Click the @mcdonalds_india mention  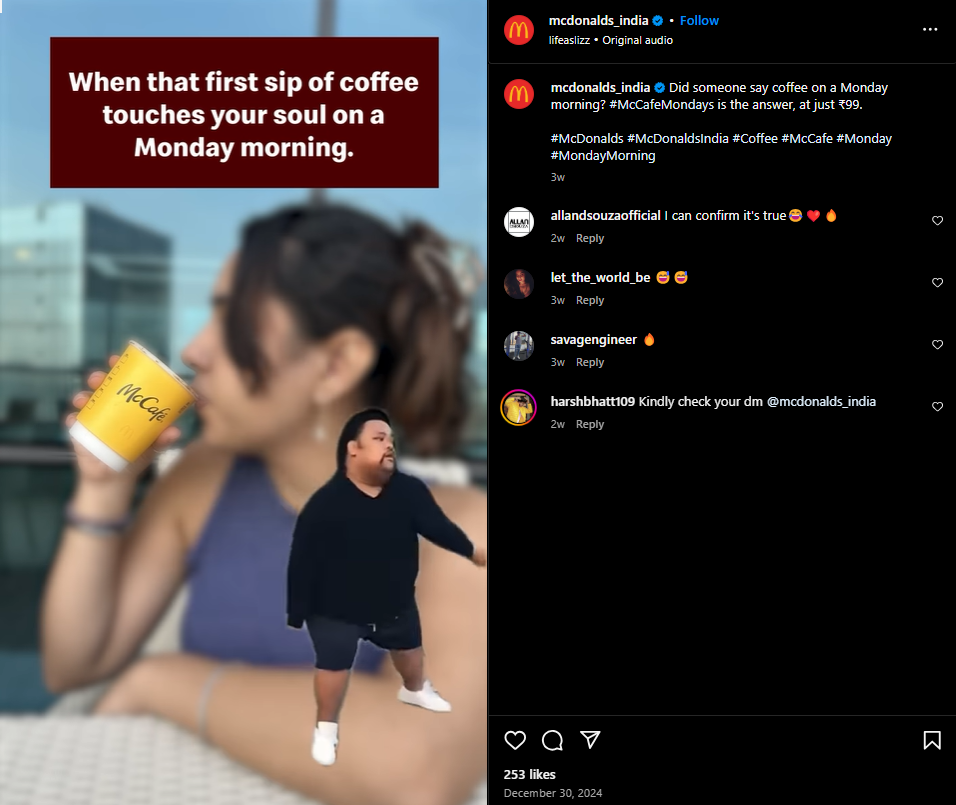(821, 402)
